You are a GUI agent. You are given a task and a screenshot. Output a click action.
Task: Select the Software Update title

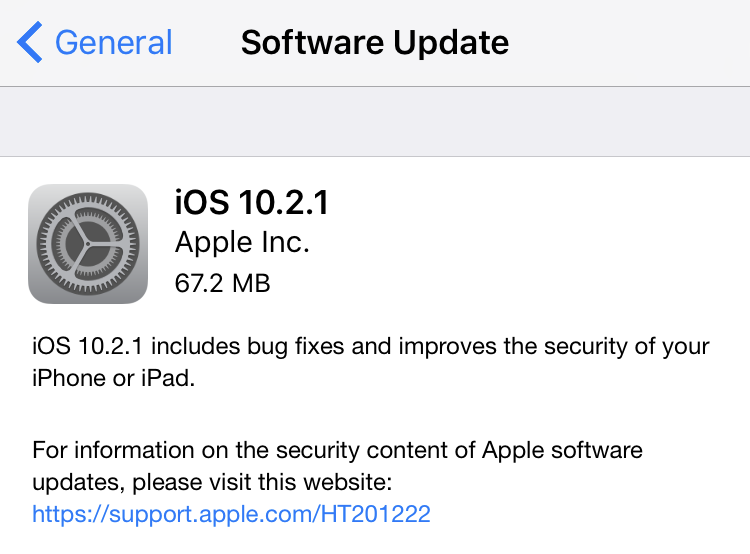[375, 43]
